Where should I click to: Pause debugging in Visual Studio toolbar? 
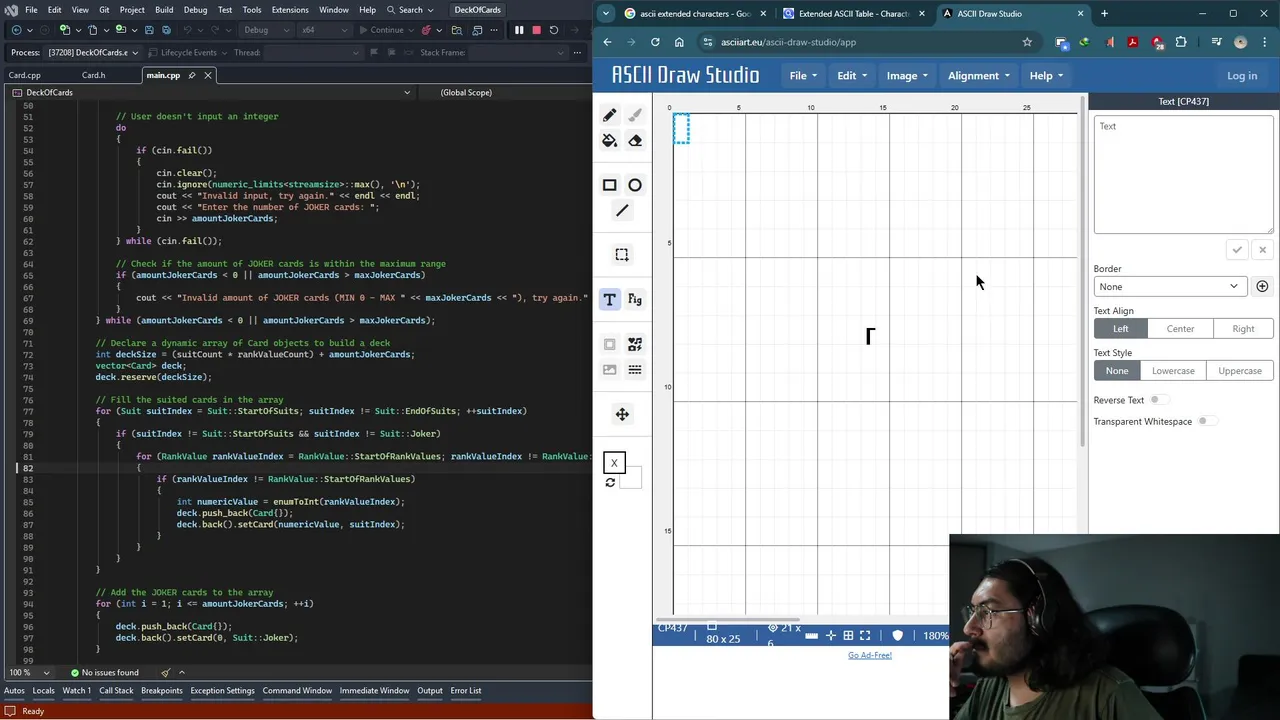point(519,30)
